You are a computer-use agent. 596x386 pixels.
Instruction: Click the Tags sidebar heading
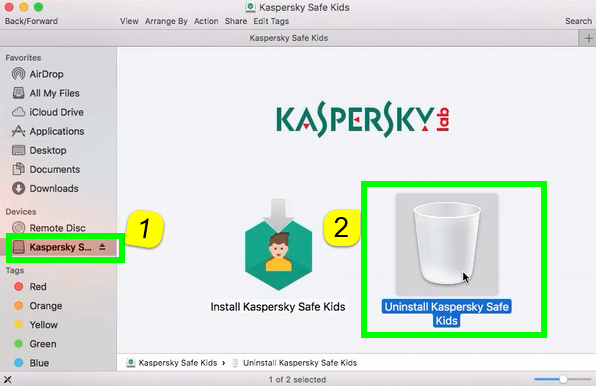(15, 271)
